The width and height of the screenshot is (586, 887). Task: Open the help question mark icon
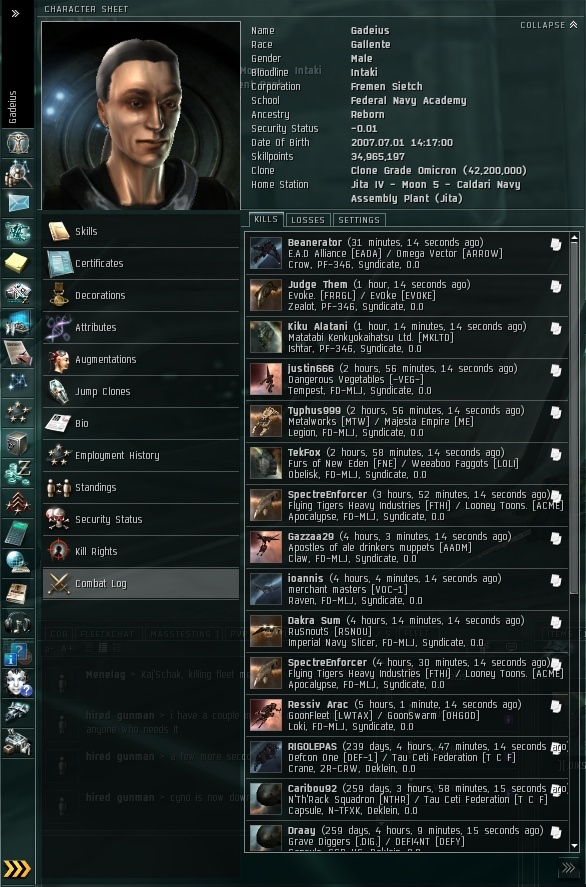pos(18,653)
